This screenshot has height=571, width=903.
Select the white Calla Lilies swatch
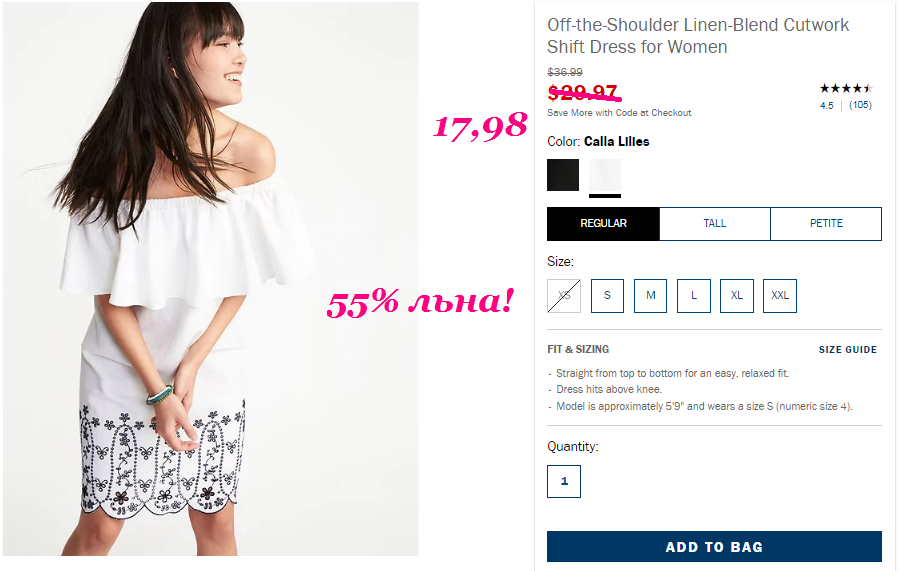coord(605,175)
